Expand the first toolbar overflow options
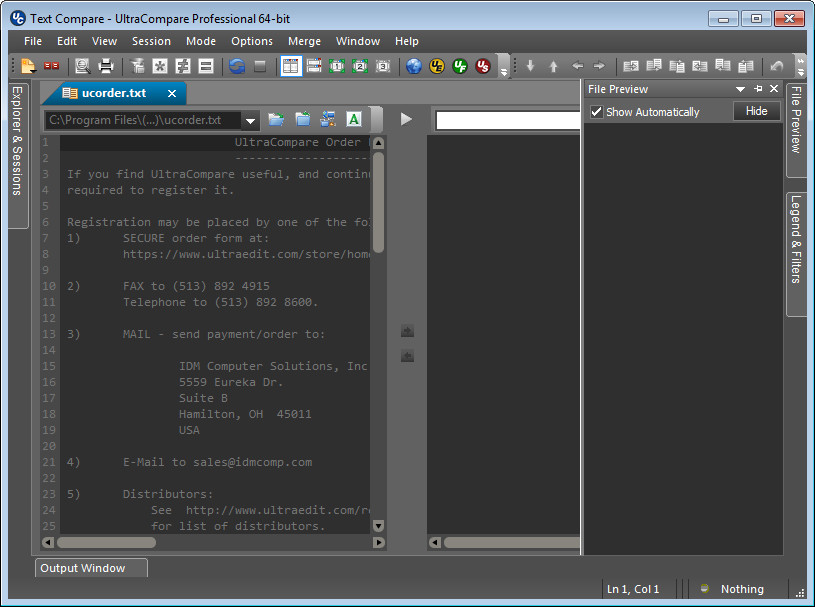This screenshot has width=815, height=607. 504,72
